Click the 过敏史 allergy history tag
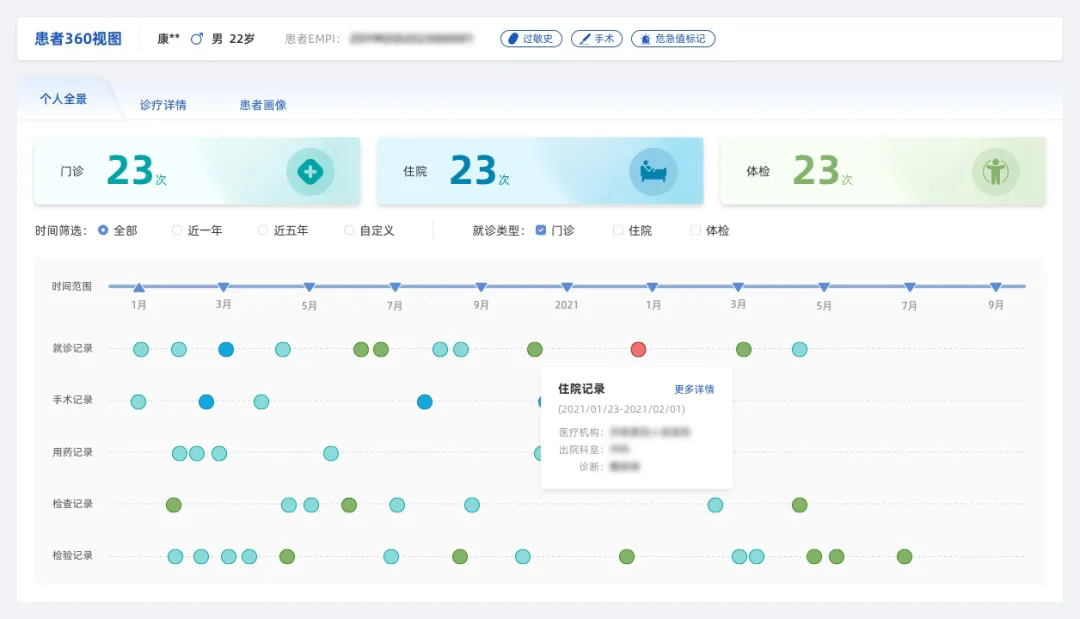 (x=531, y=39)
